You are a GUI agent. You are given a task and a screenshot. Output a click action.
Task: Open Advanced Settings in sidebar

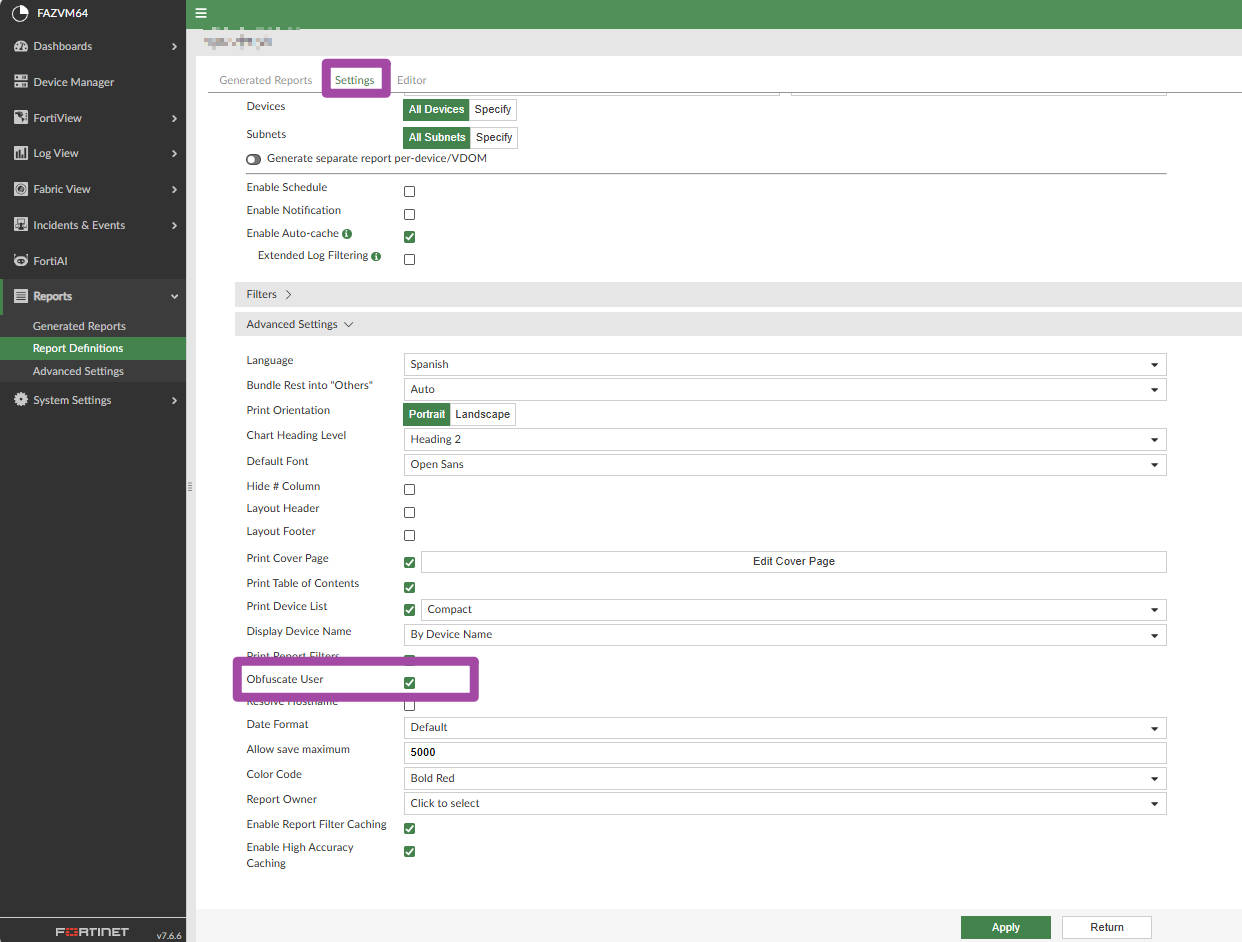pyautogui.click(x=93, y=371)
